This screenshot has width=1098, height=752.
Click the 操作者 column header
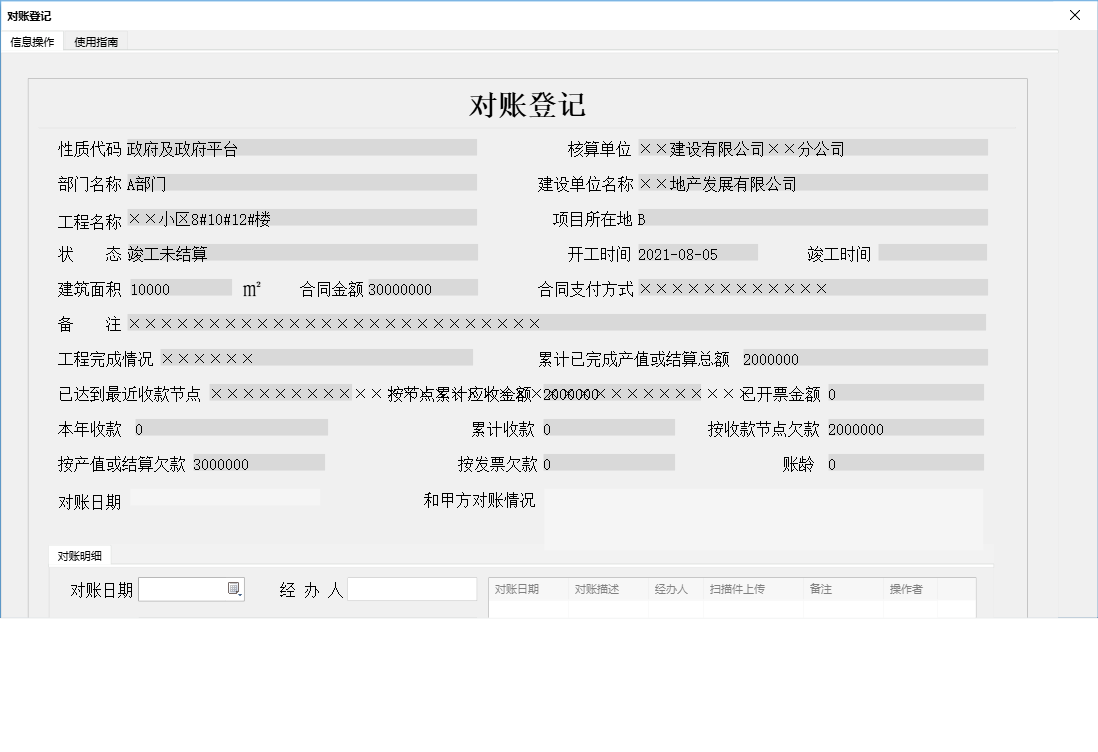click(x=906, y=589)
